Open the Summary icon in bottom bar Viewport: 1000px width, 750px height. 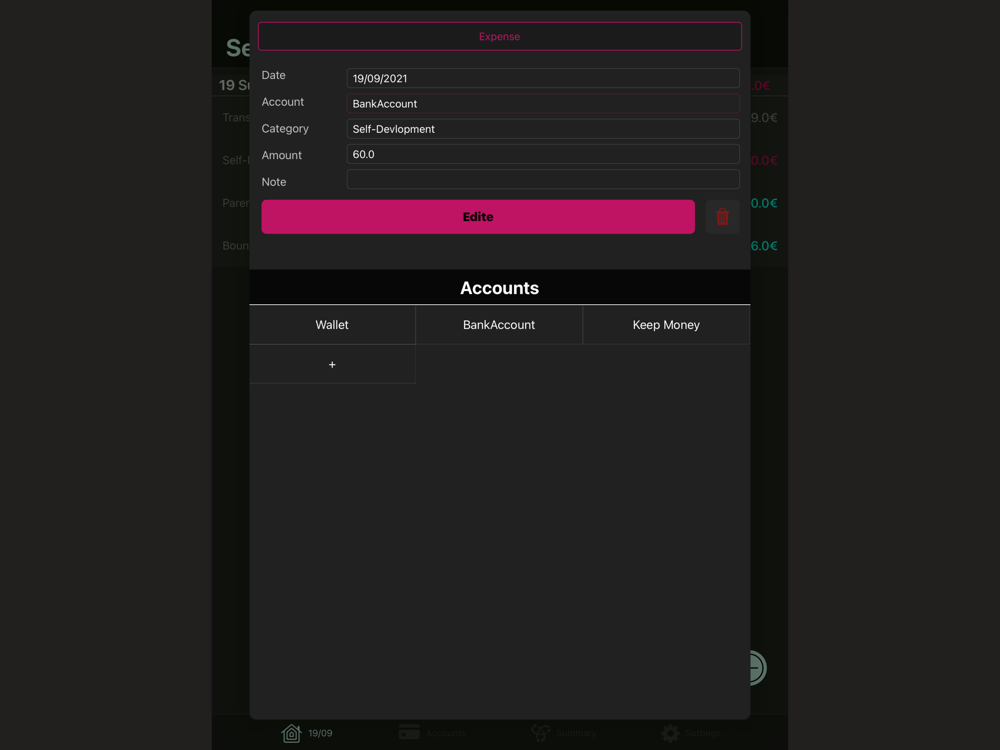click(541, 733)
